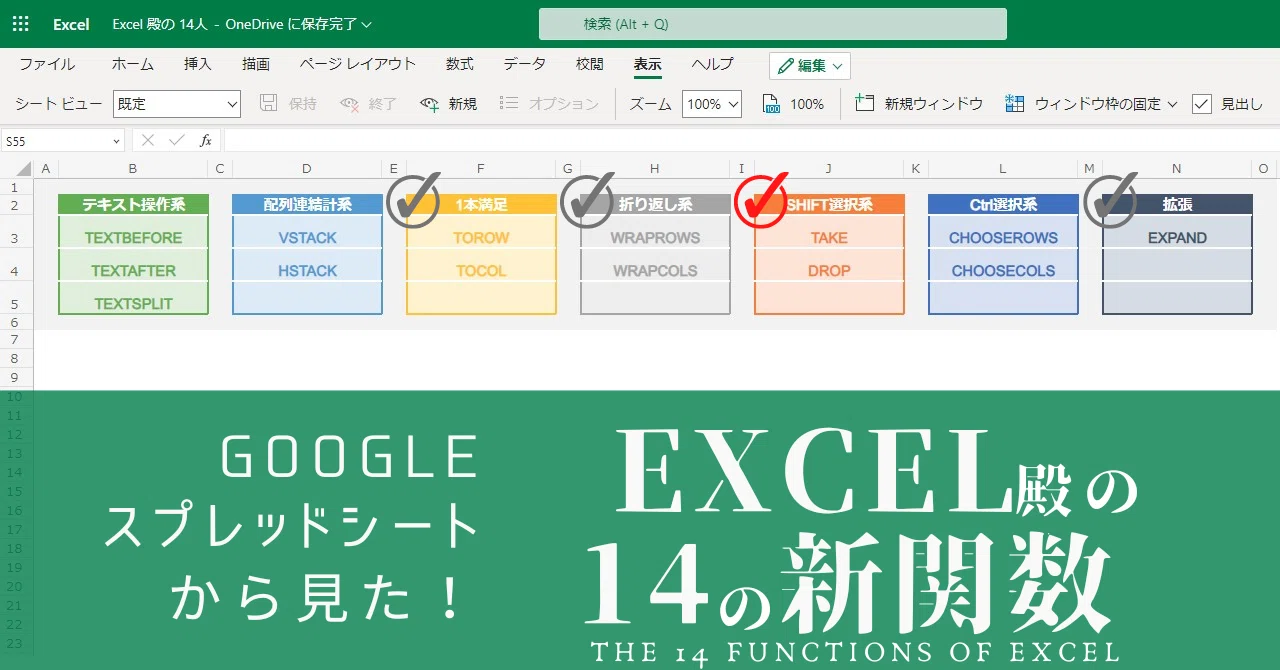Select the 表示 tab
The image size is (1280, 670).
click(x=647, y=64)
